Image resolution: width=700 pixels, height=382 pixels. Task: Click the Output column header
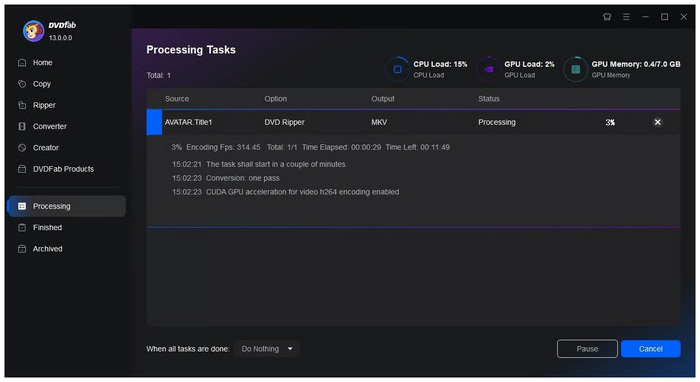pyautogui.click(x=383, y=99)
